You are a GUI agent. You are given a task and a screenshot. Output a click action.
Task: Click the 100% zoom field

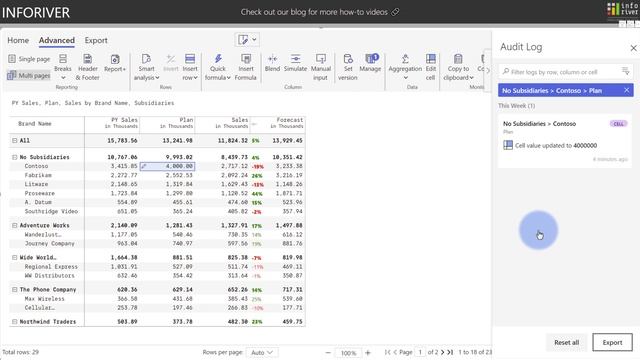pos(349,353)
